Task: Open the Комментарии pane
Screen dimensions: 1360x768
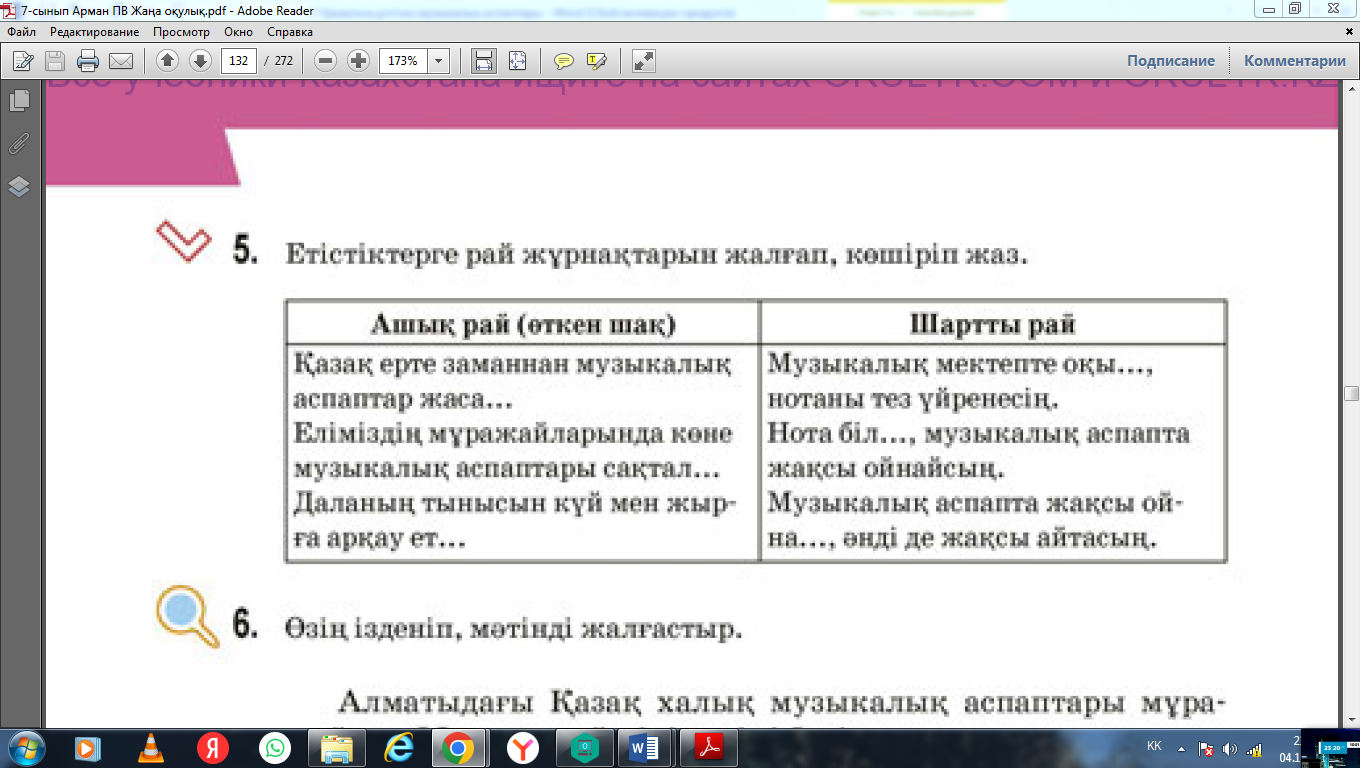Action: 1295,61
